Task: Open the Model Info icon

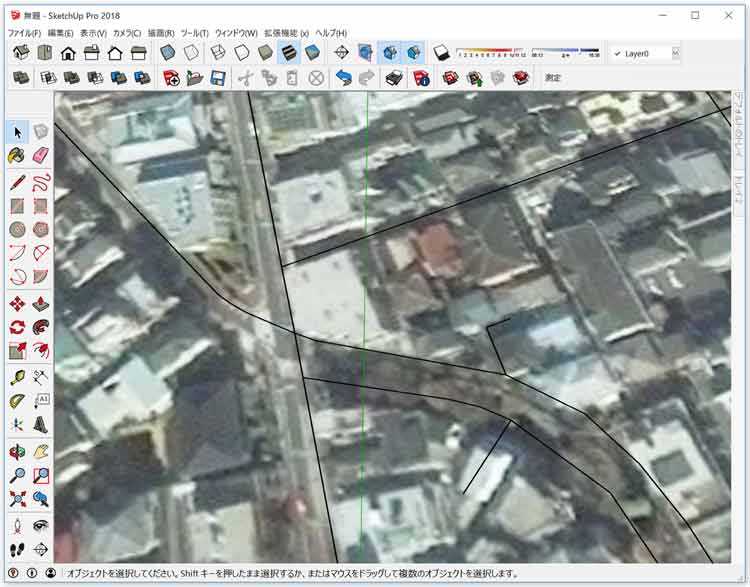Action: [x=421, y=78]
